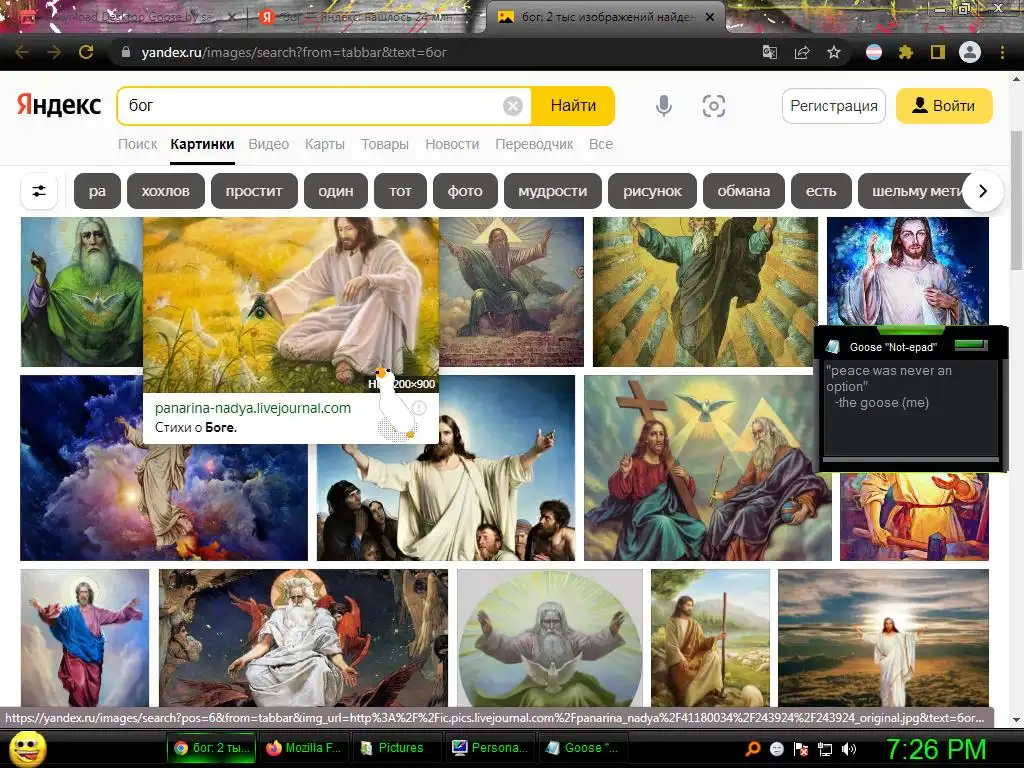Click the smiley start button
This screenshot has width=1024, height=768.
tap(27, 748)
